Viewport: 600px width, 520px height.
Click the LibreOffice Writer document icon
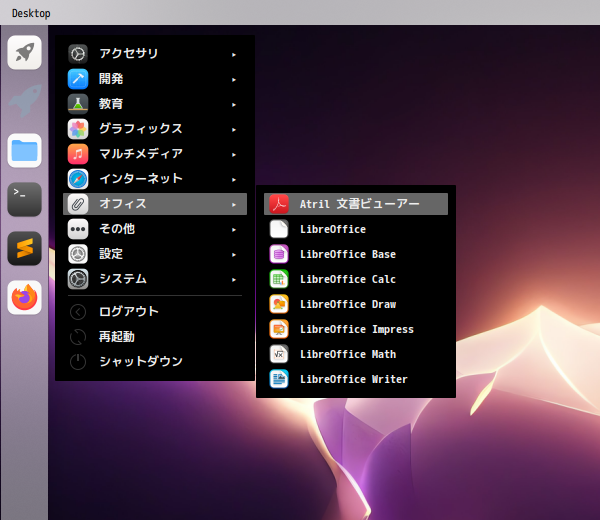tap(279, 379)
